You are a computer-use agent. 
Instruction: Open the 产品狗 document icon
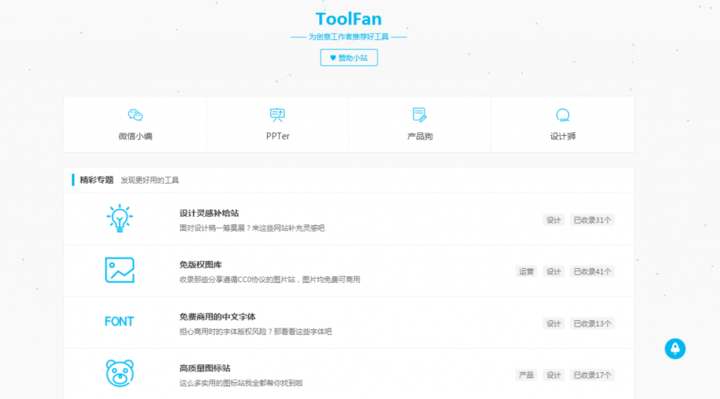(x=420, y=115)
